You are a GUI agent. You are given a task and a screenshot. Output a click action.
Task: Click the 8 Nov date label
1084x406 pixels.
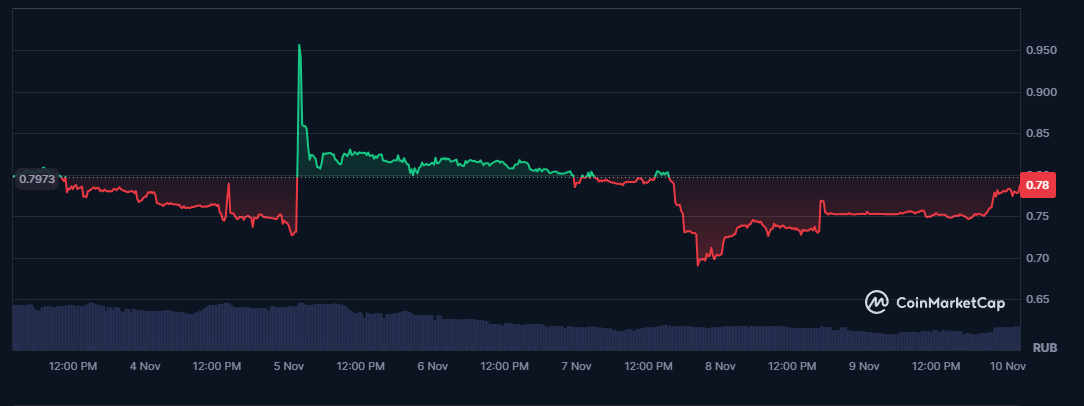click(x=720, y=367)
